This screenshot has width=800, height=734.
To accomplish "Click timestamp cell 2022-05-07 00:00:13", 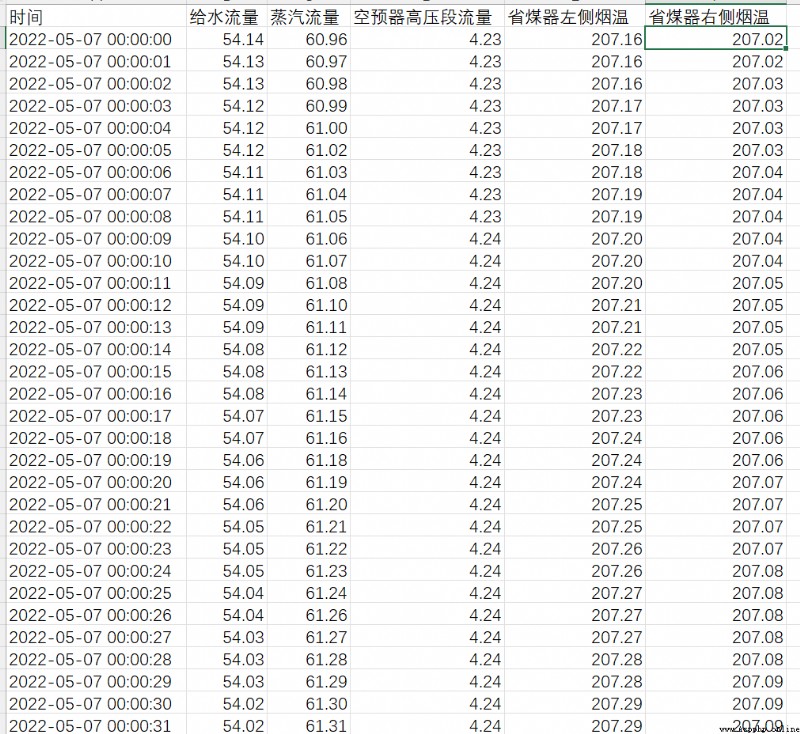I will (x=96, y=327).
